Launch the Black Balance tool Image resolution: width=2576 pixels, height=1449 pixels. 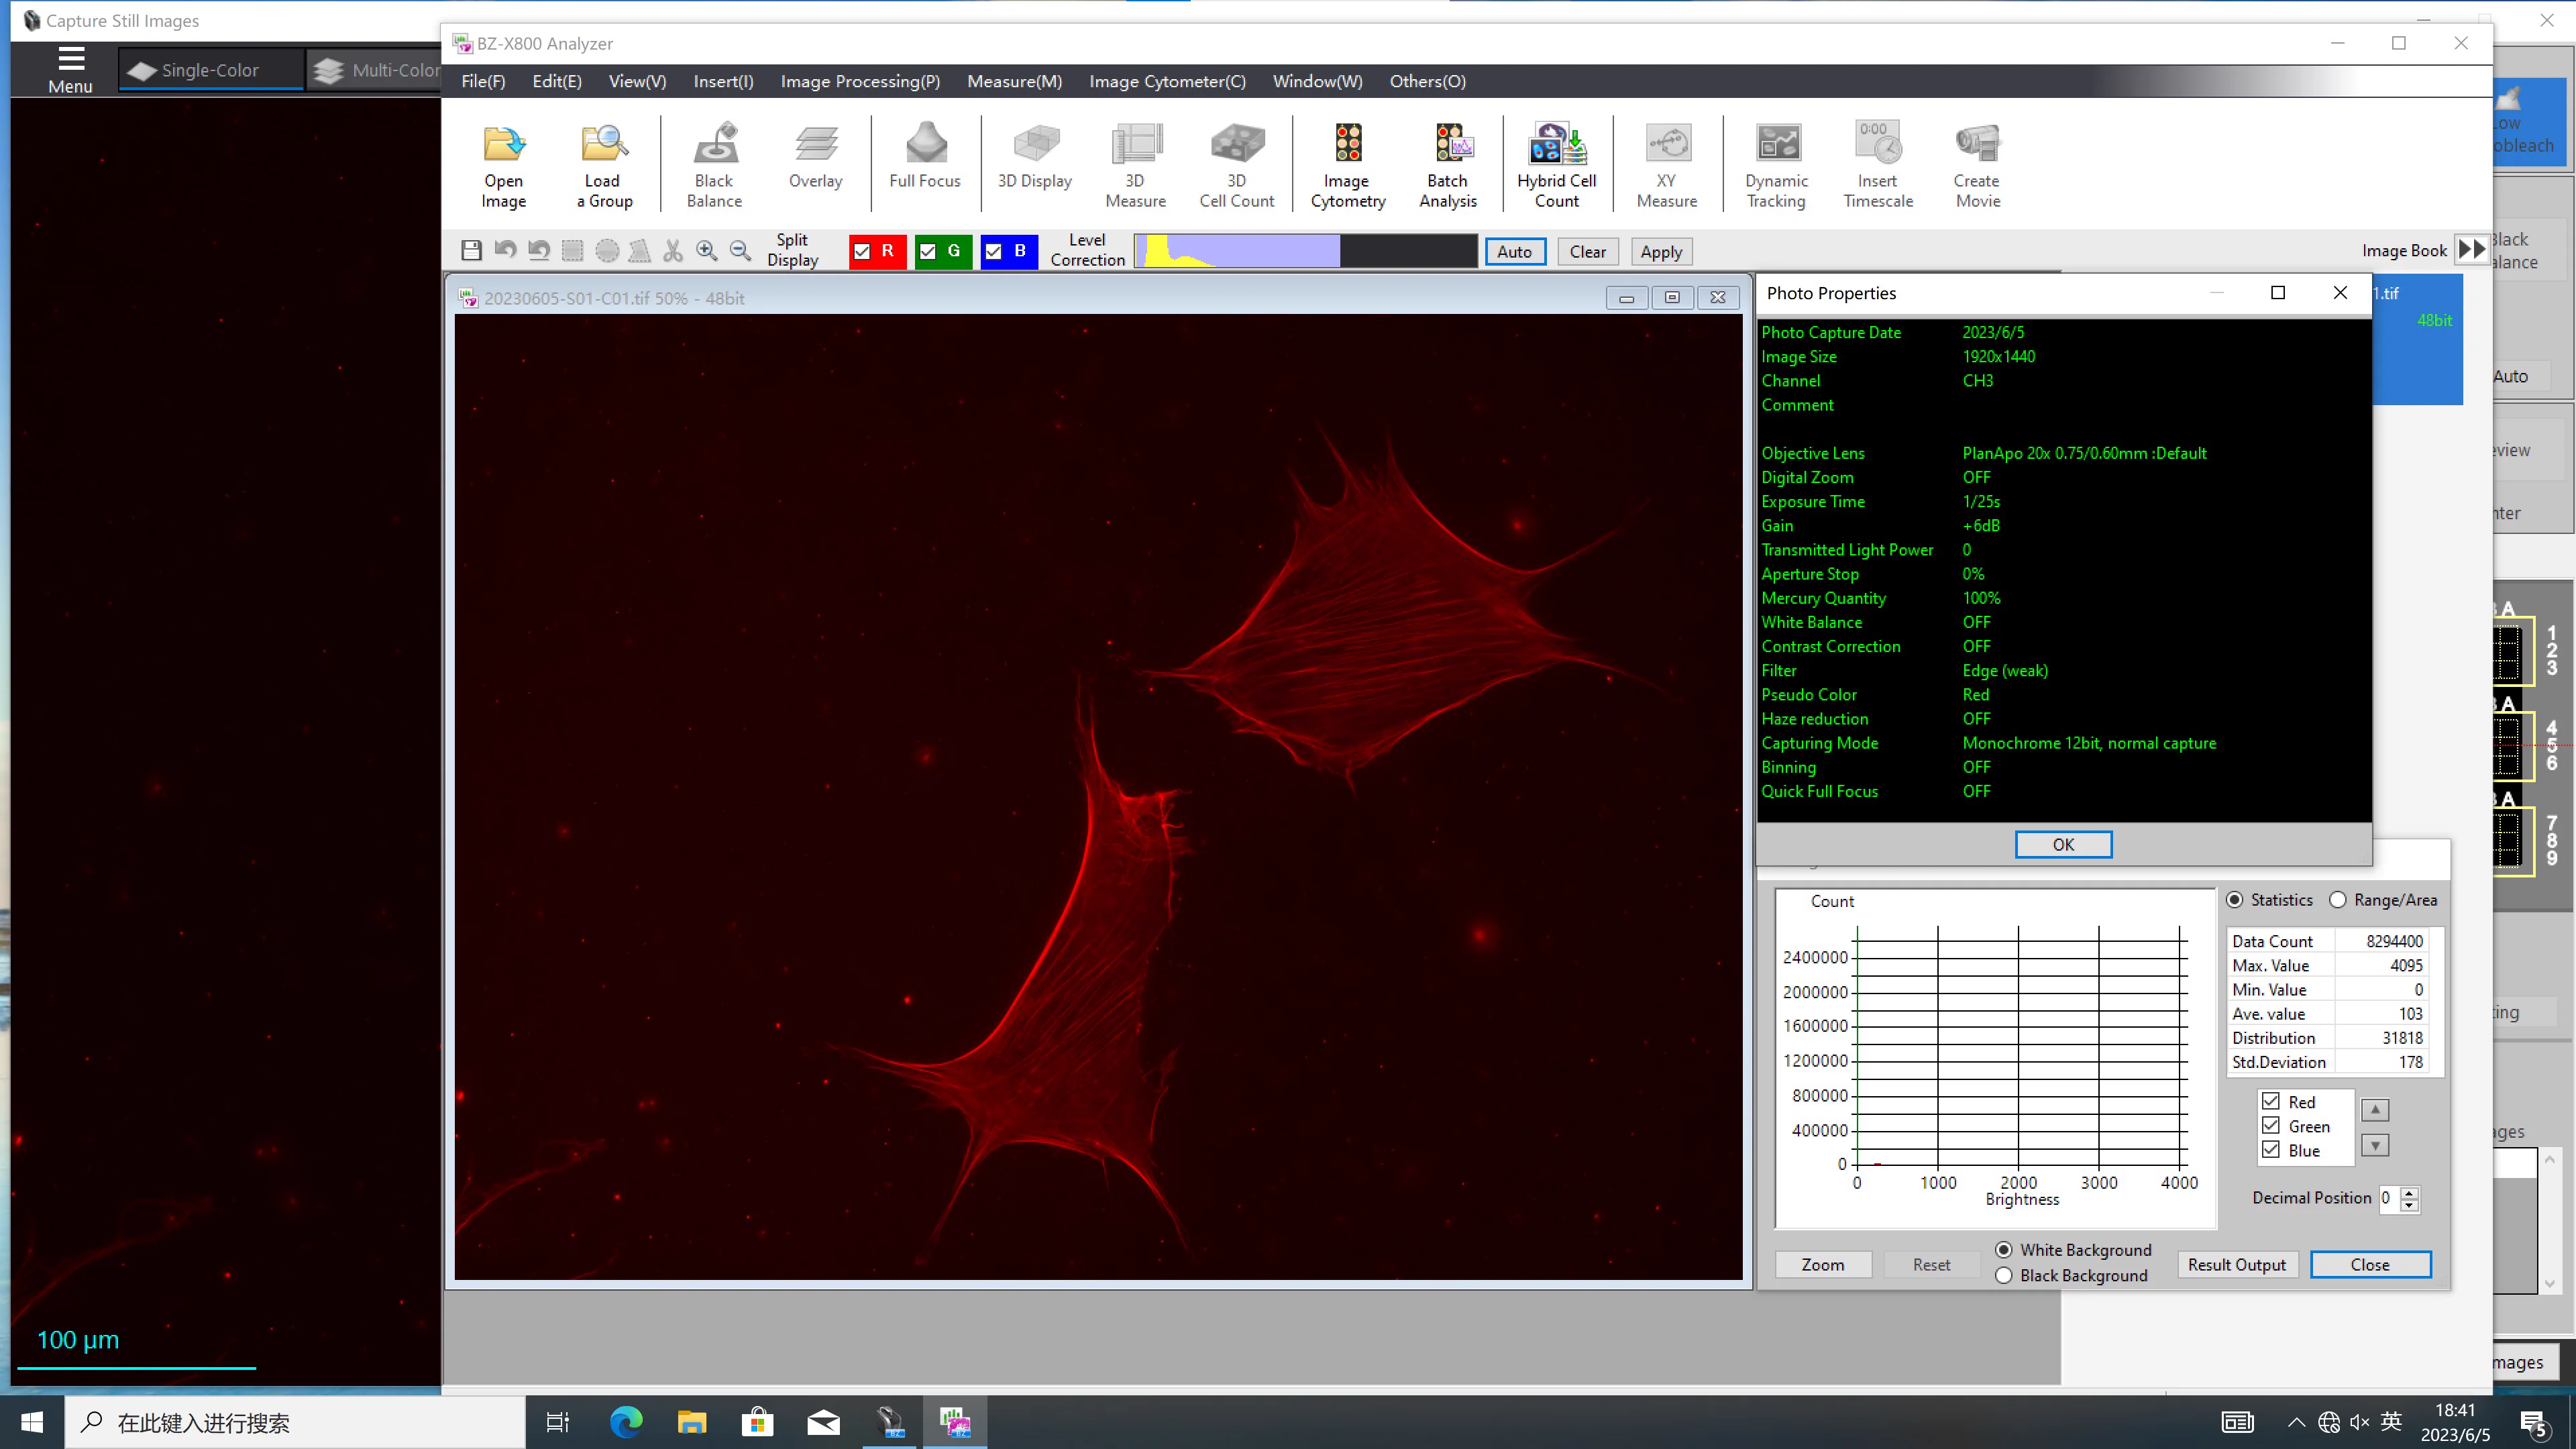714,165
